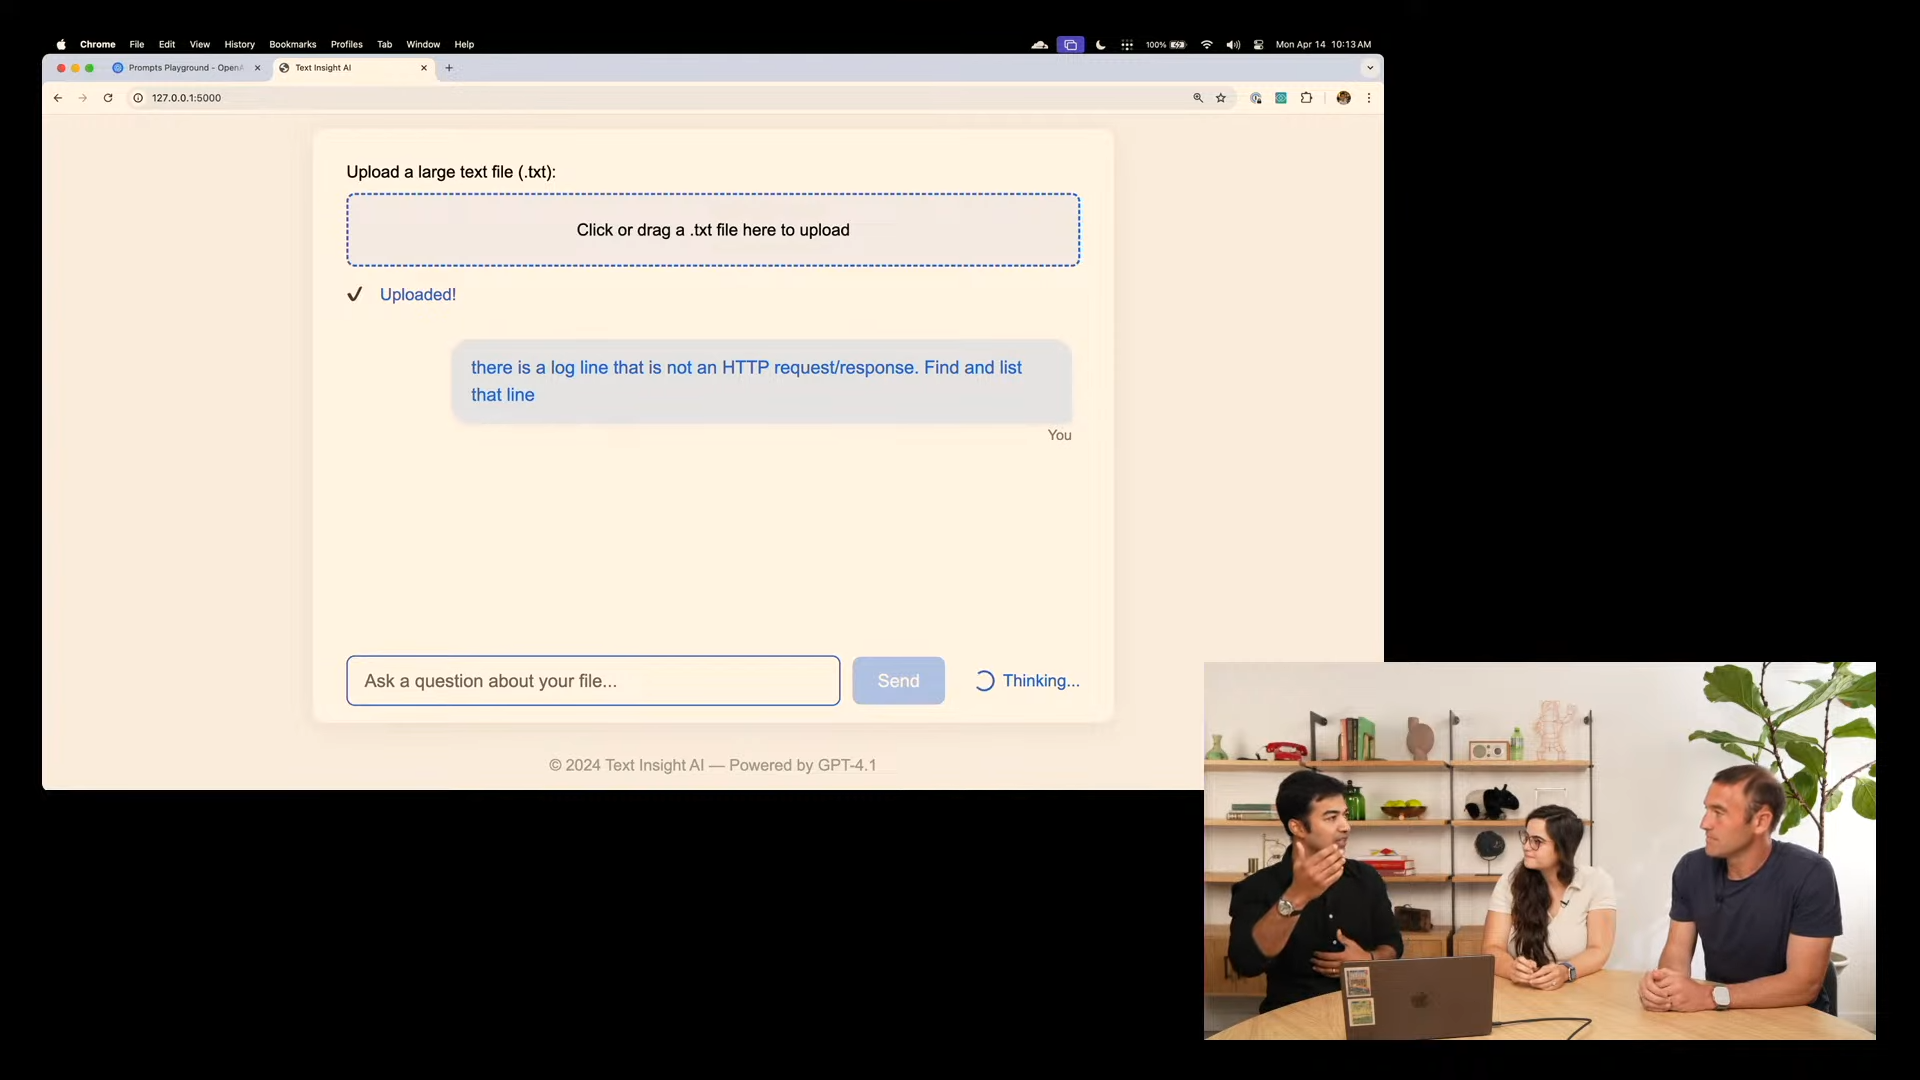Bookmark this page with star icon
This screenshot has height=1080, width=1920.
1221,98
